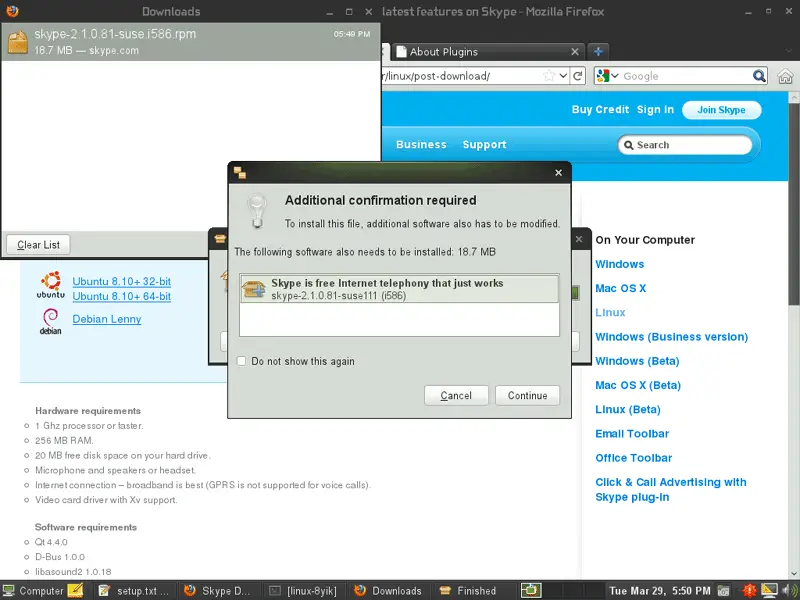Switch to Skype D... Firefox taskbar window
The width and height of the screenshot is (800, 600).
219,591
